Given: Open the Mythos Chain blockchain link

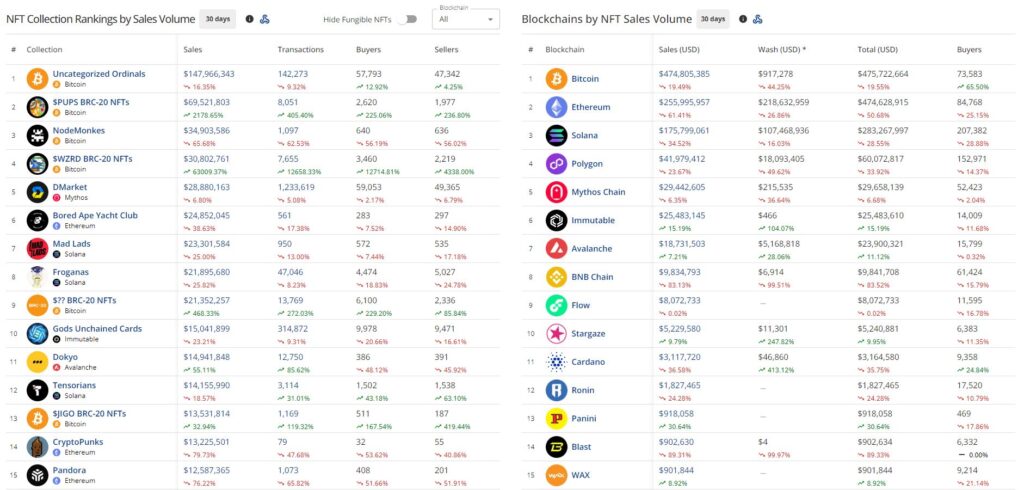Looking at the screenshot, I should [599, 192].
